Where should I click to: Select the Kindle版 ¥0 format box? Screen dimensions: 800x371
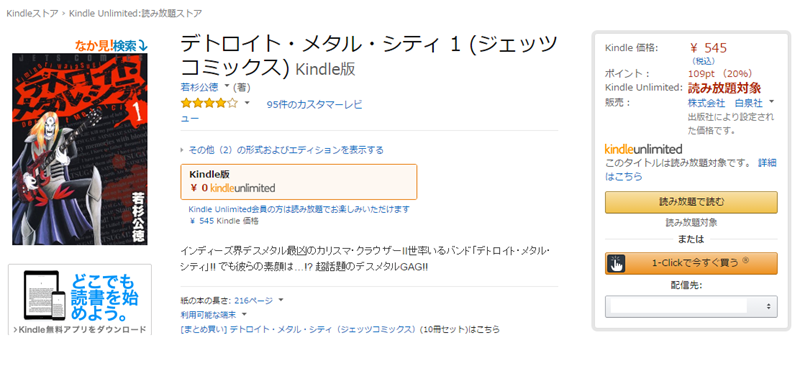[x=299, y=182]
